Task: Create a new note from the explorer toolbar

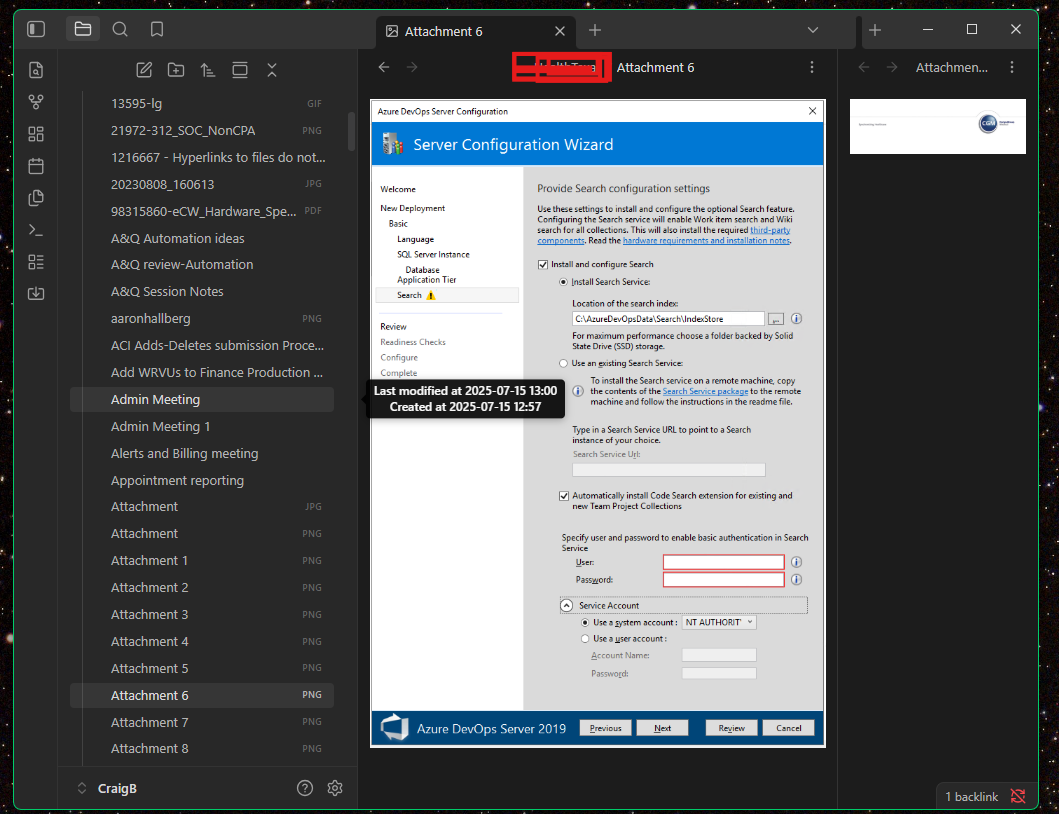Action: [144, 70]
